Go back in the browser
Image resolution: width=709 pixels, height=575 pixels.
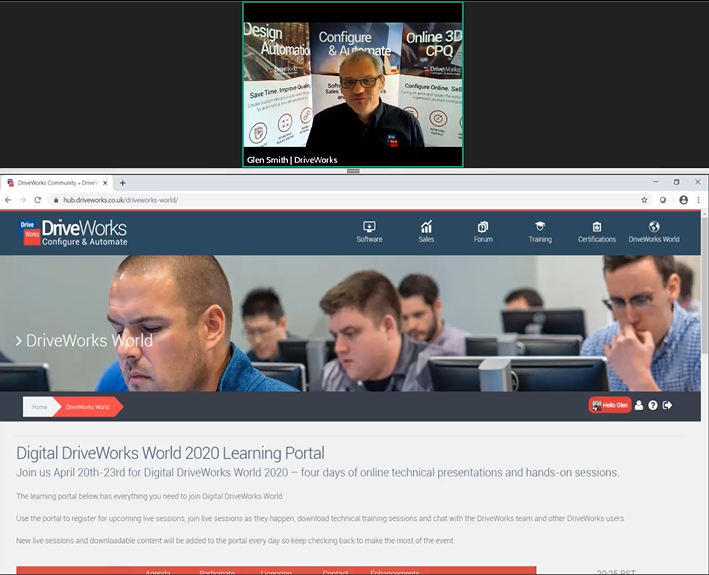pyautogui.click(x=8, y=200)
